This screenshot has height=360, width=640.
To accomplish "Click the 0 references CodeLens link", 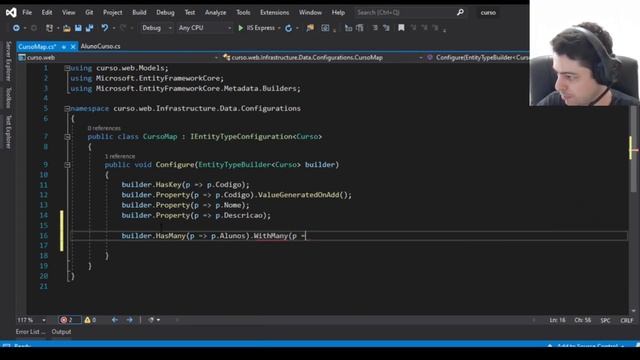I will 104,128.
